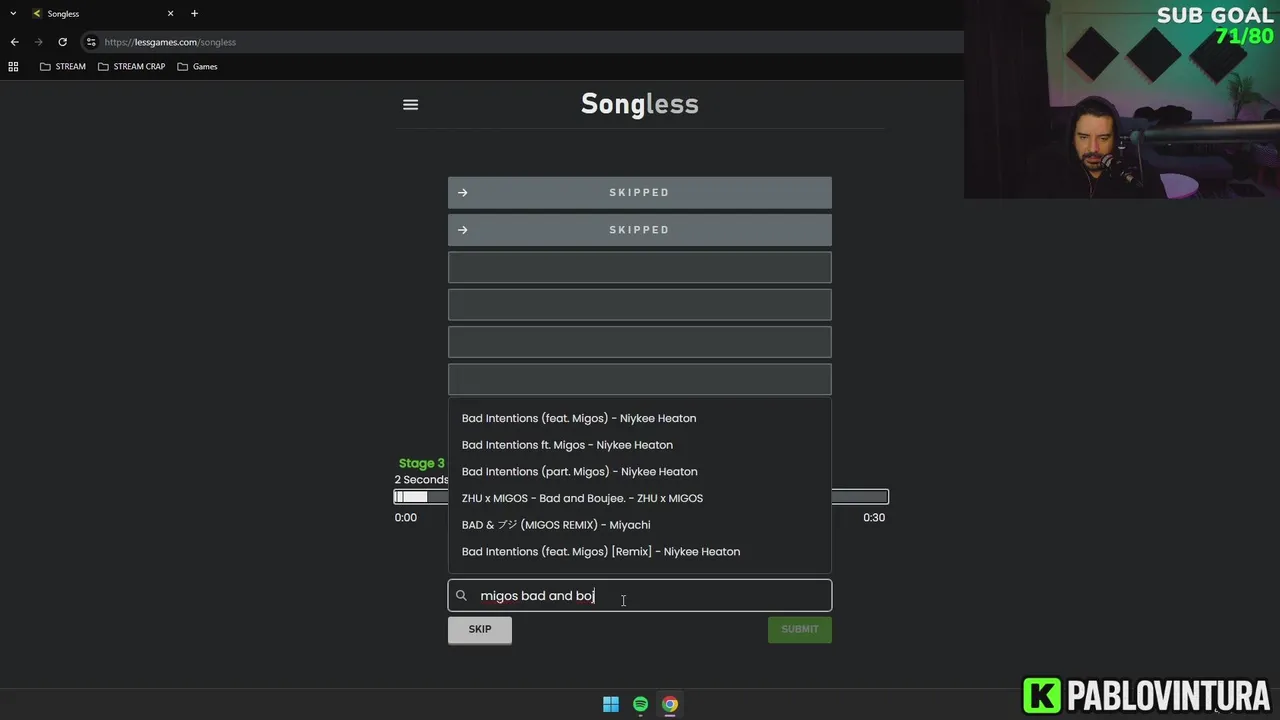1280x720 pixels.
Task: Select BAD & (MIGOS REMIX) - Miyachi suggestion
Action: click(x=640, y=525)
